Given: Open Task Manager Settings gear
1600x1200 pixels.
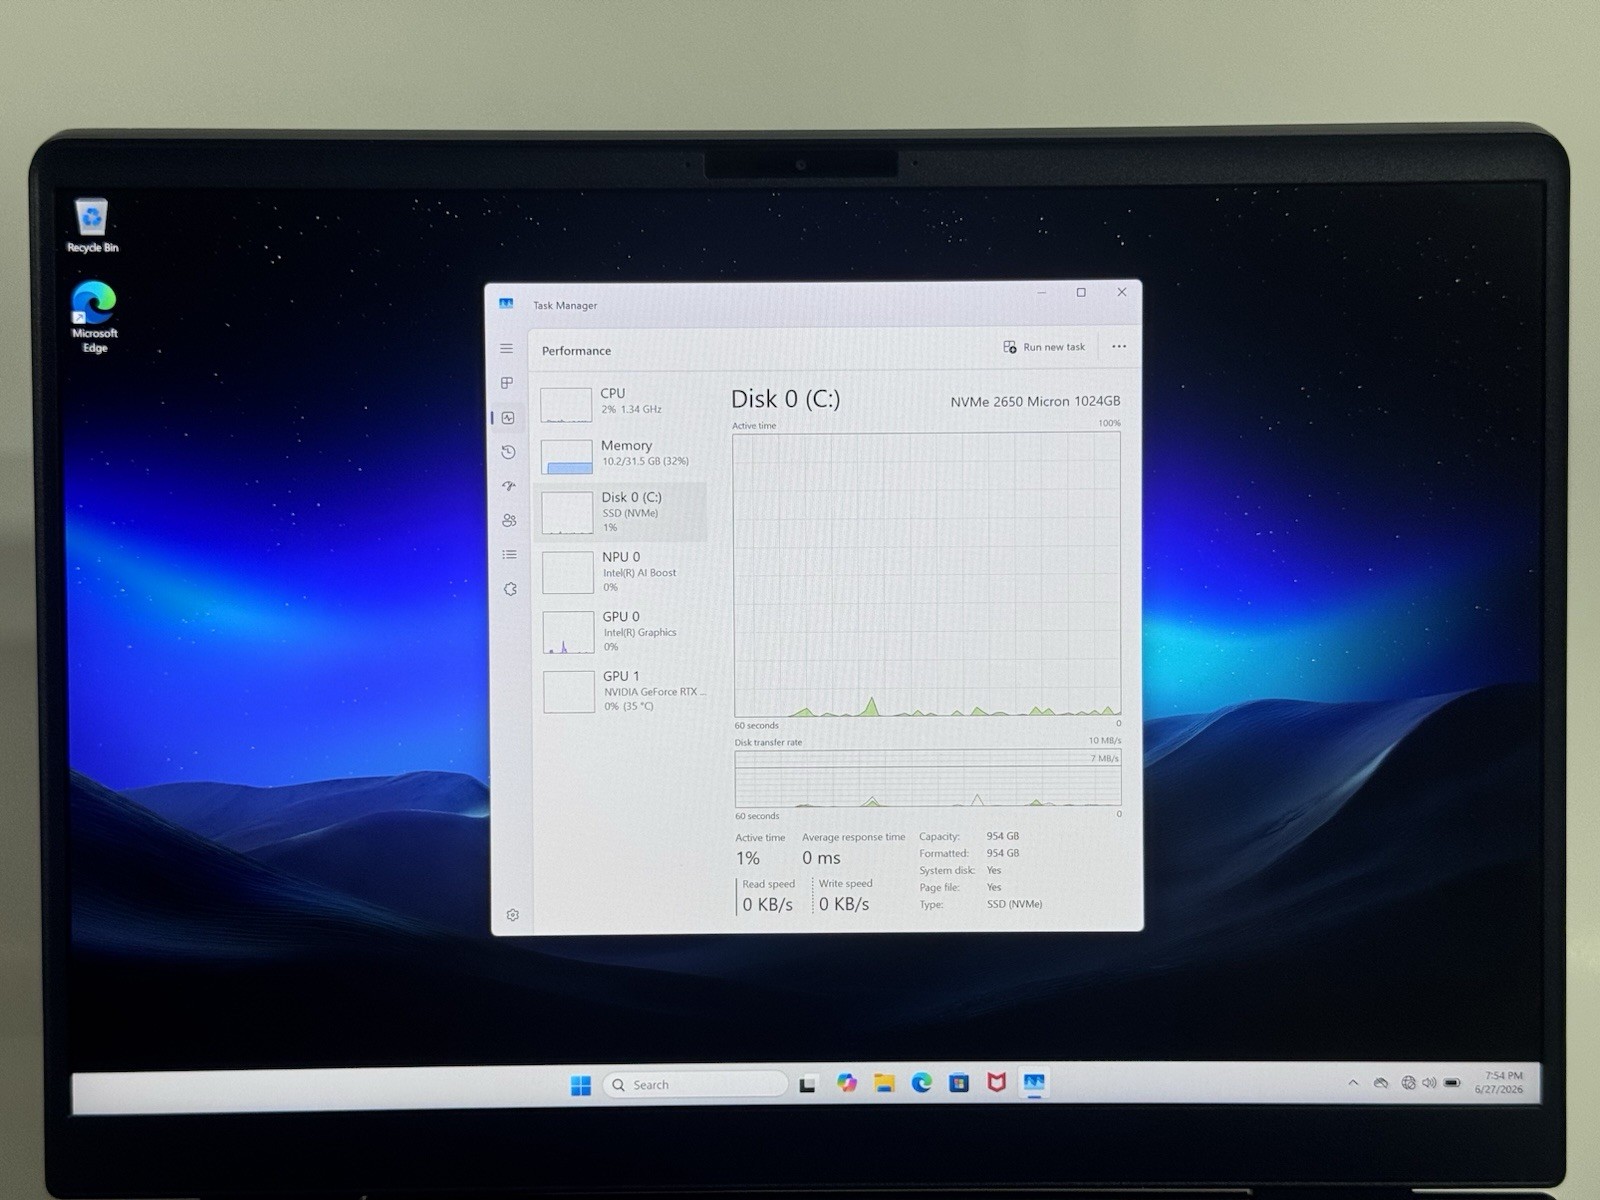Looking at the screenshot, I should (512, 915).
